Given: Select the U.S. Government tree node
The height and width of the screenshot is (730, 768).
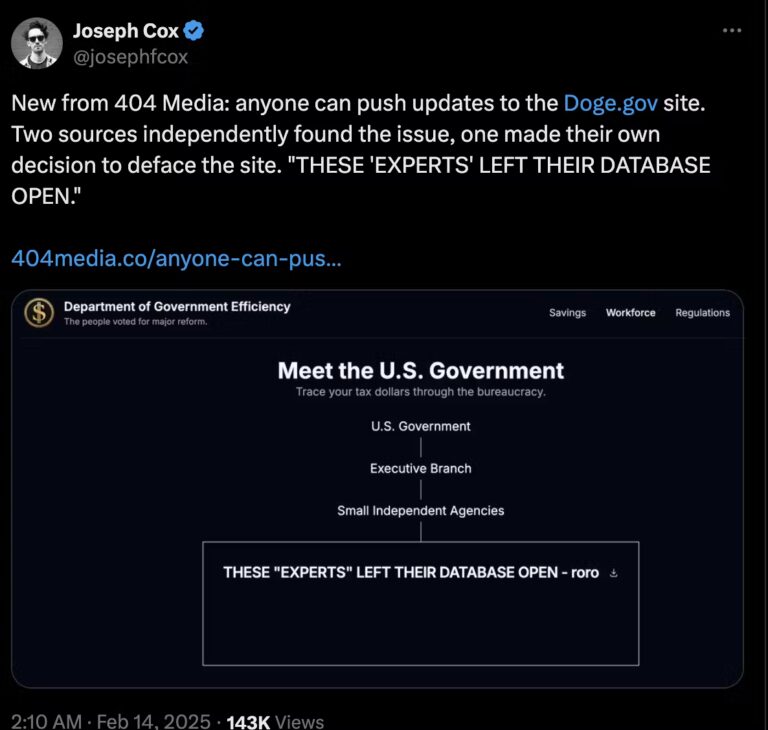Looking at the screenshot, I should tap(420, 426).
